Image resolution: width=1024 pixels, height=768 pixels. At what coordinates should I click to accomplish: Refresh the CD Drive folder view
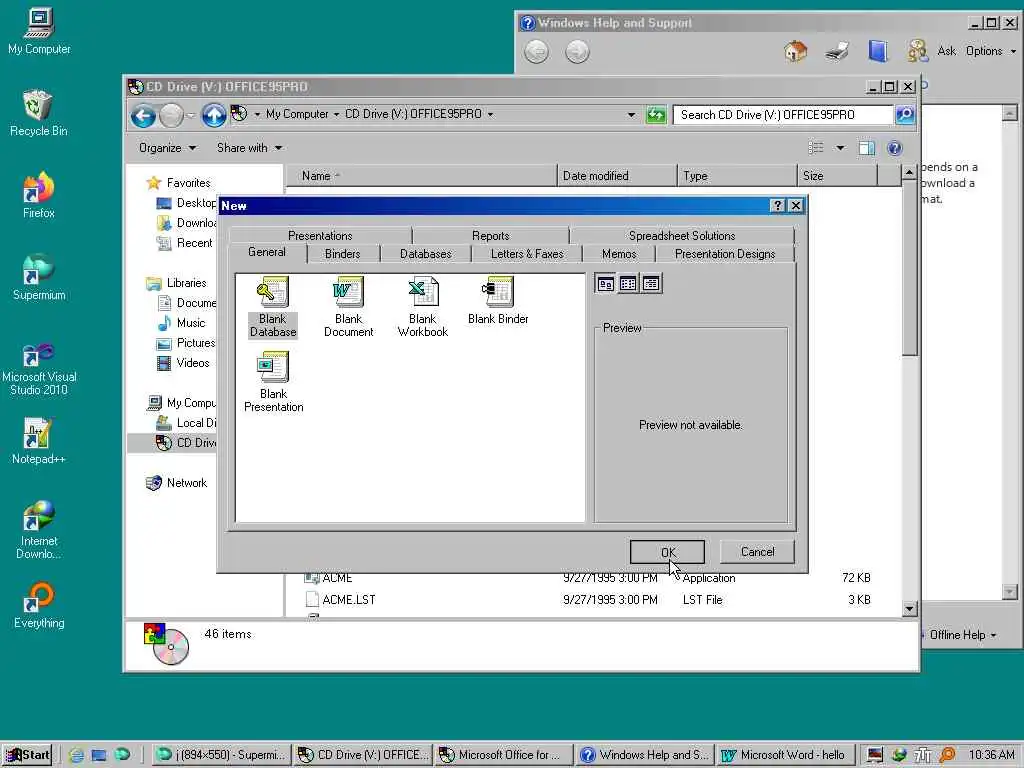(656, 115)
